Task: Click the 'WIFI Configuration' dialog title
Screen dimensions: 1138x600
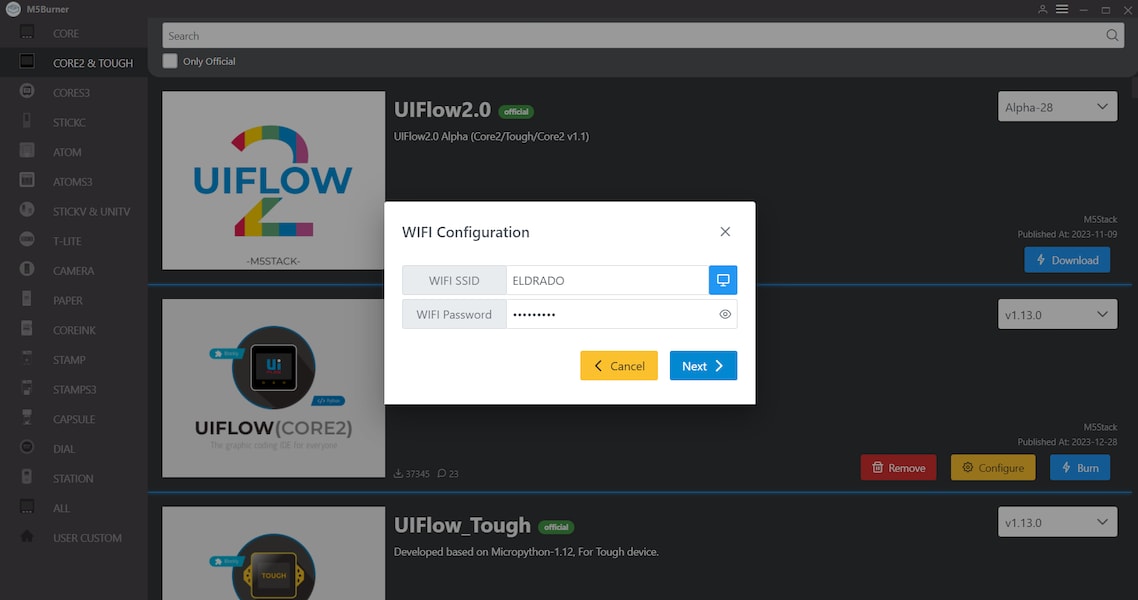Action: tap(466, 232)
